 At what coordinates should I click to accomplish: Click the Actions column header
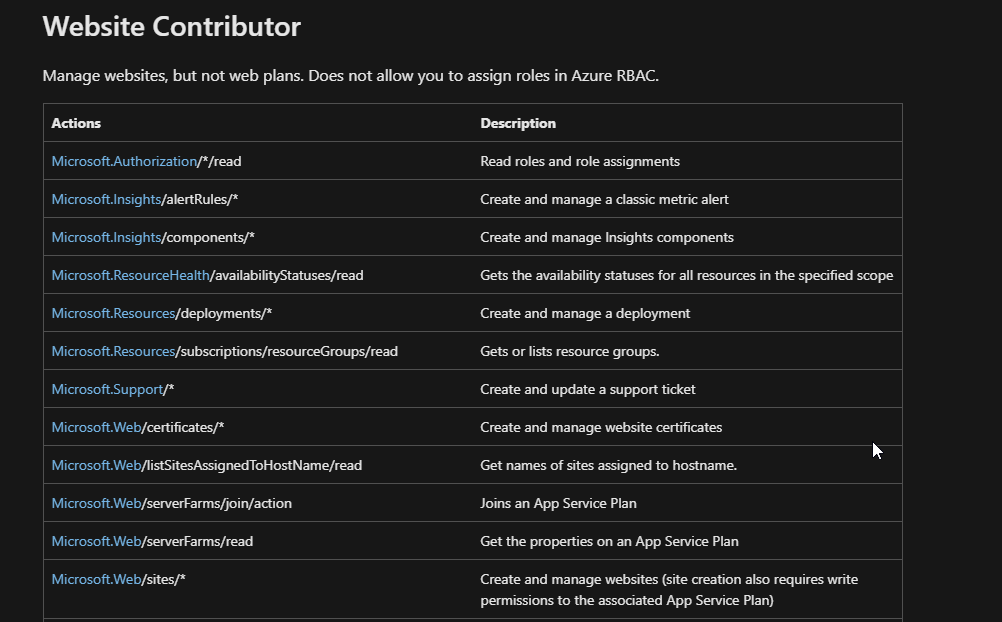pyautogui.click(x=76, y=123)
